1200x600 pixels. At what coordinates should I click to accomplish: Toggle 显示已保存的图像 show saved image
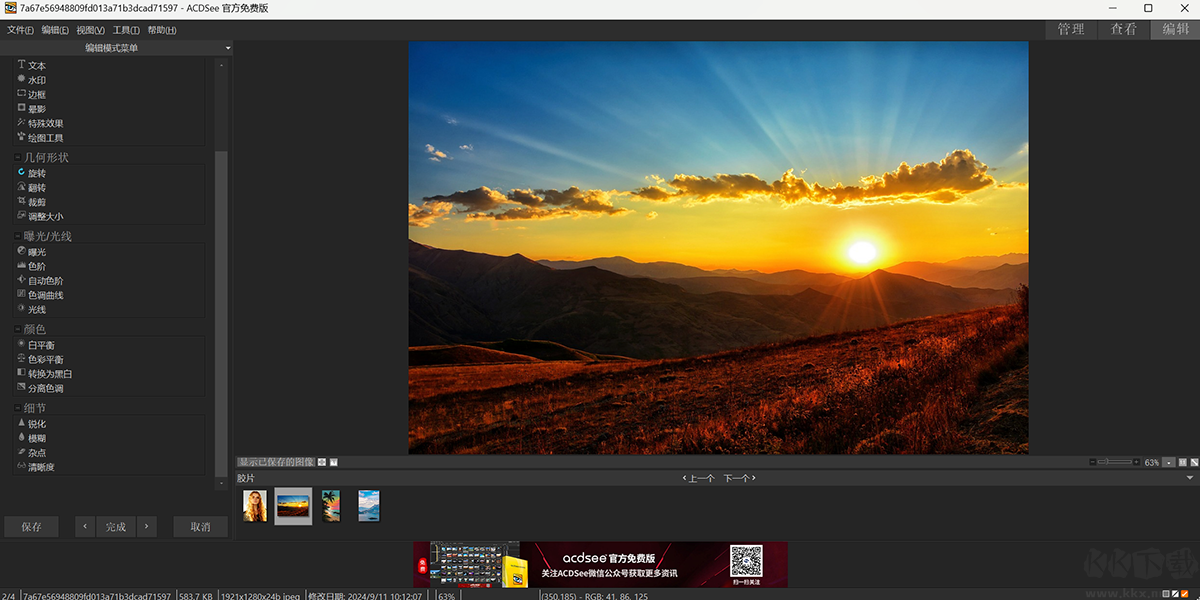276,462
